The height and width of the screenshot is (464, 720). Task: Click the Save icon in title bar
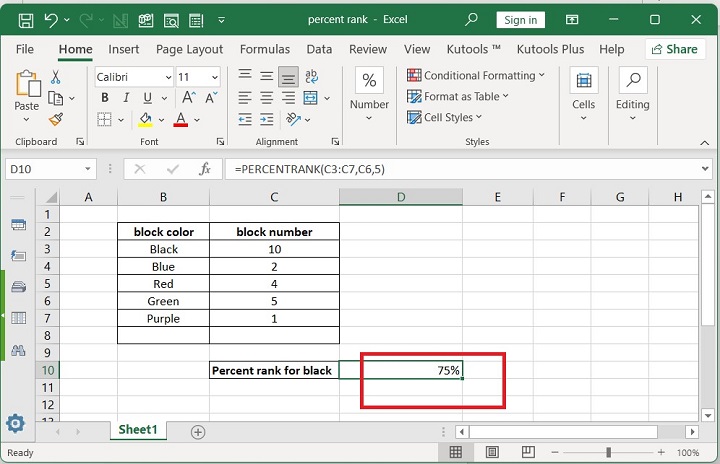pyautogui.click(x=25, y=19)
